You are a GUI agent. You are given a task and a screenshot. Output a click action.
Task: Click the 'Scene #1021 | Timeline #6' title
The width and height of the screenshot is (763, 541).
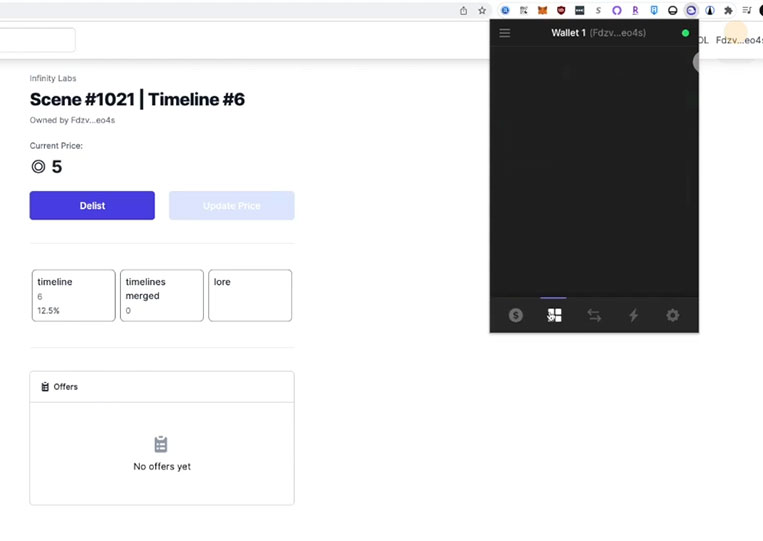click(x=137, y=99)
